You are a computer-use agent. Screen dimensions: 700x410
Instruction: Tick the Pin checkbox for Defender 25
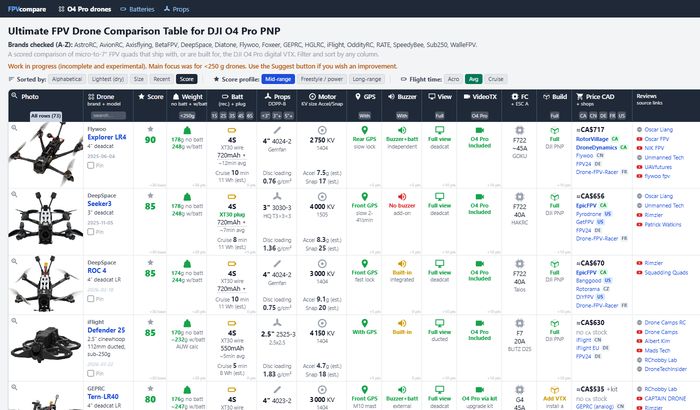pos(91,373)
